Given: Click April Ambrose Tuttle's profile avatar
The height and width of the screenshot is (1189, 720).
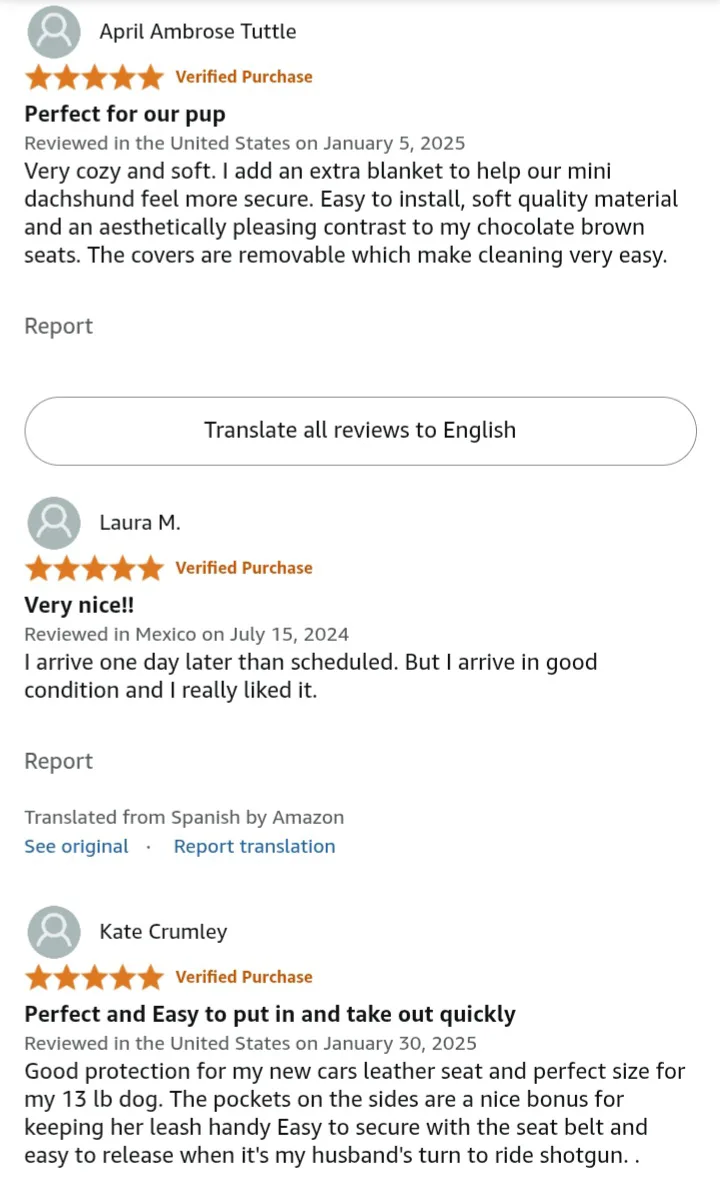Looking at the screenshot, I should point(54,32).
